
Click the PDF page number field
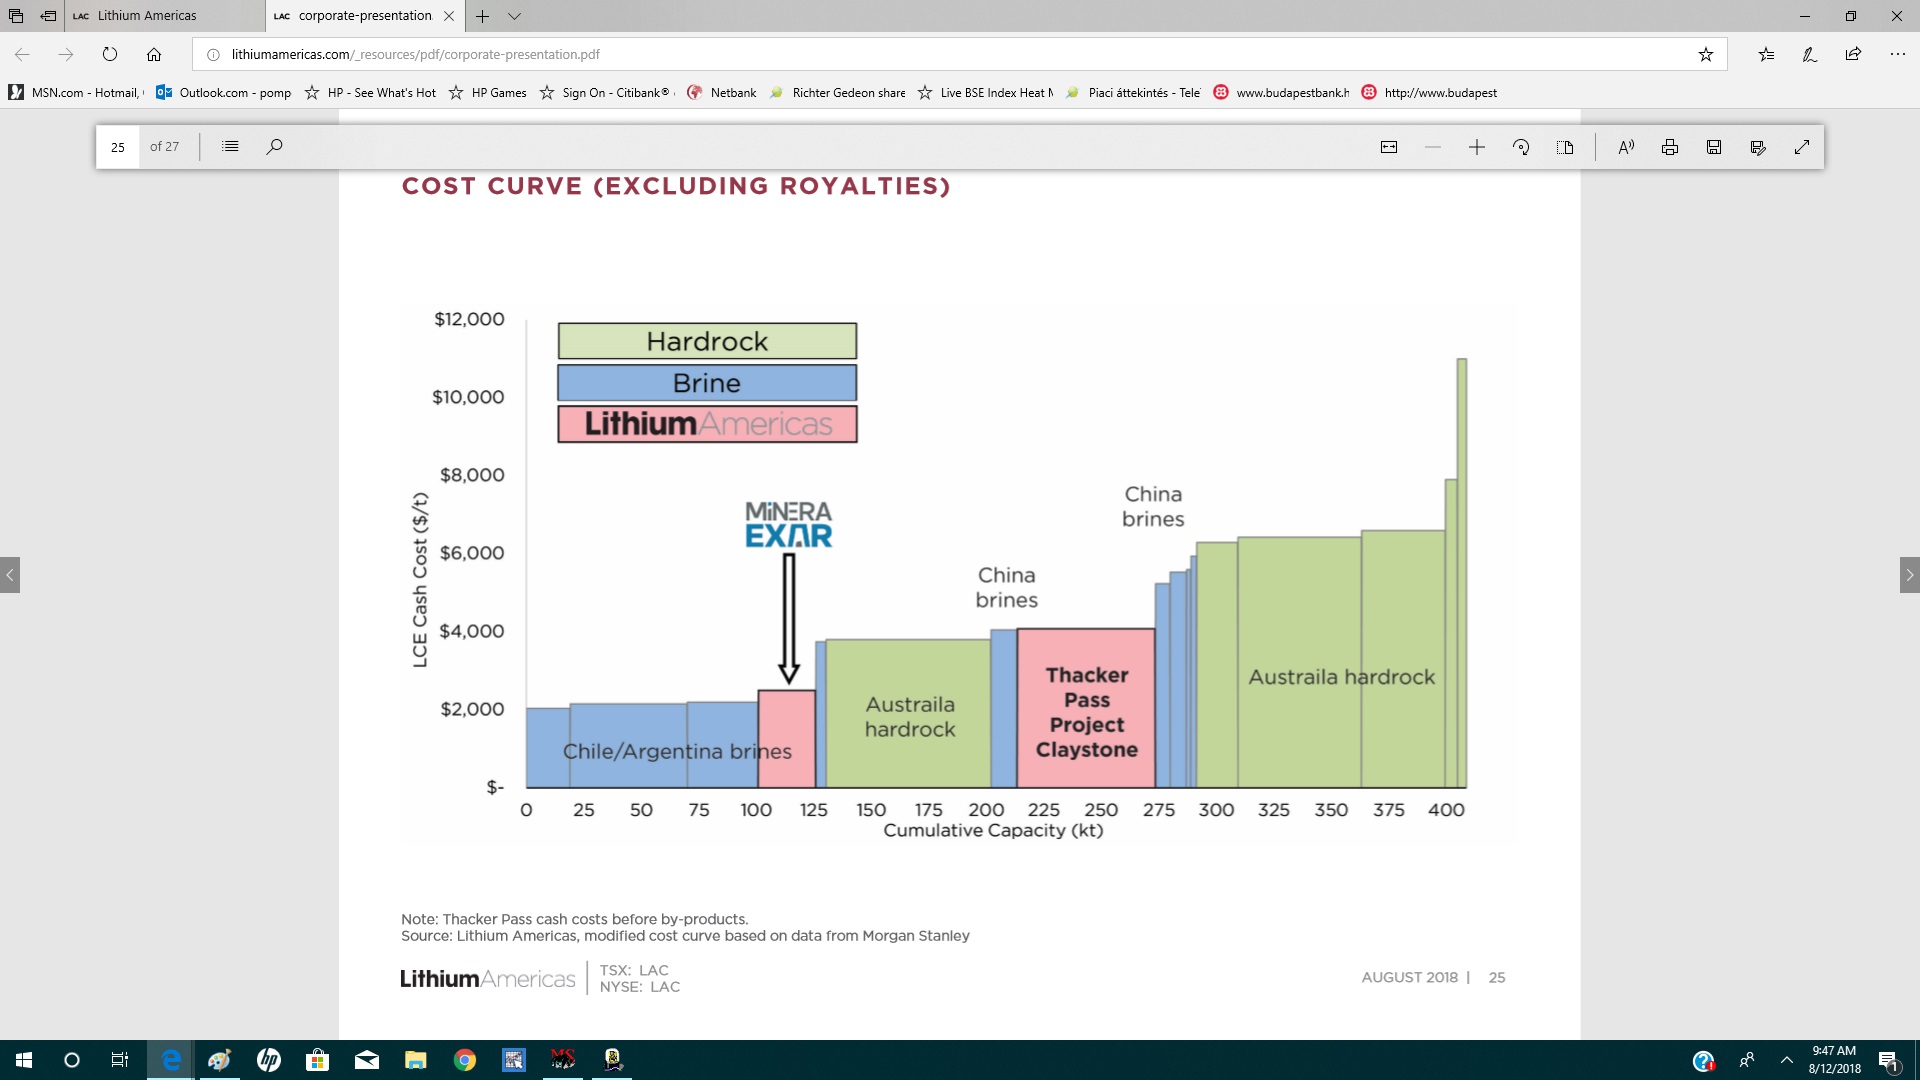[118, 147]
